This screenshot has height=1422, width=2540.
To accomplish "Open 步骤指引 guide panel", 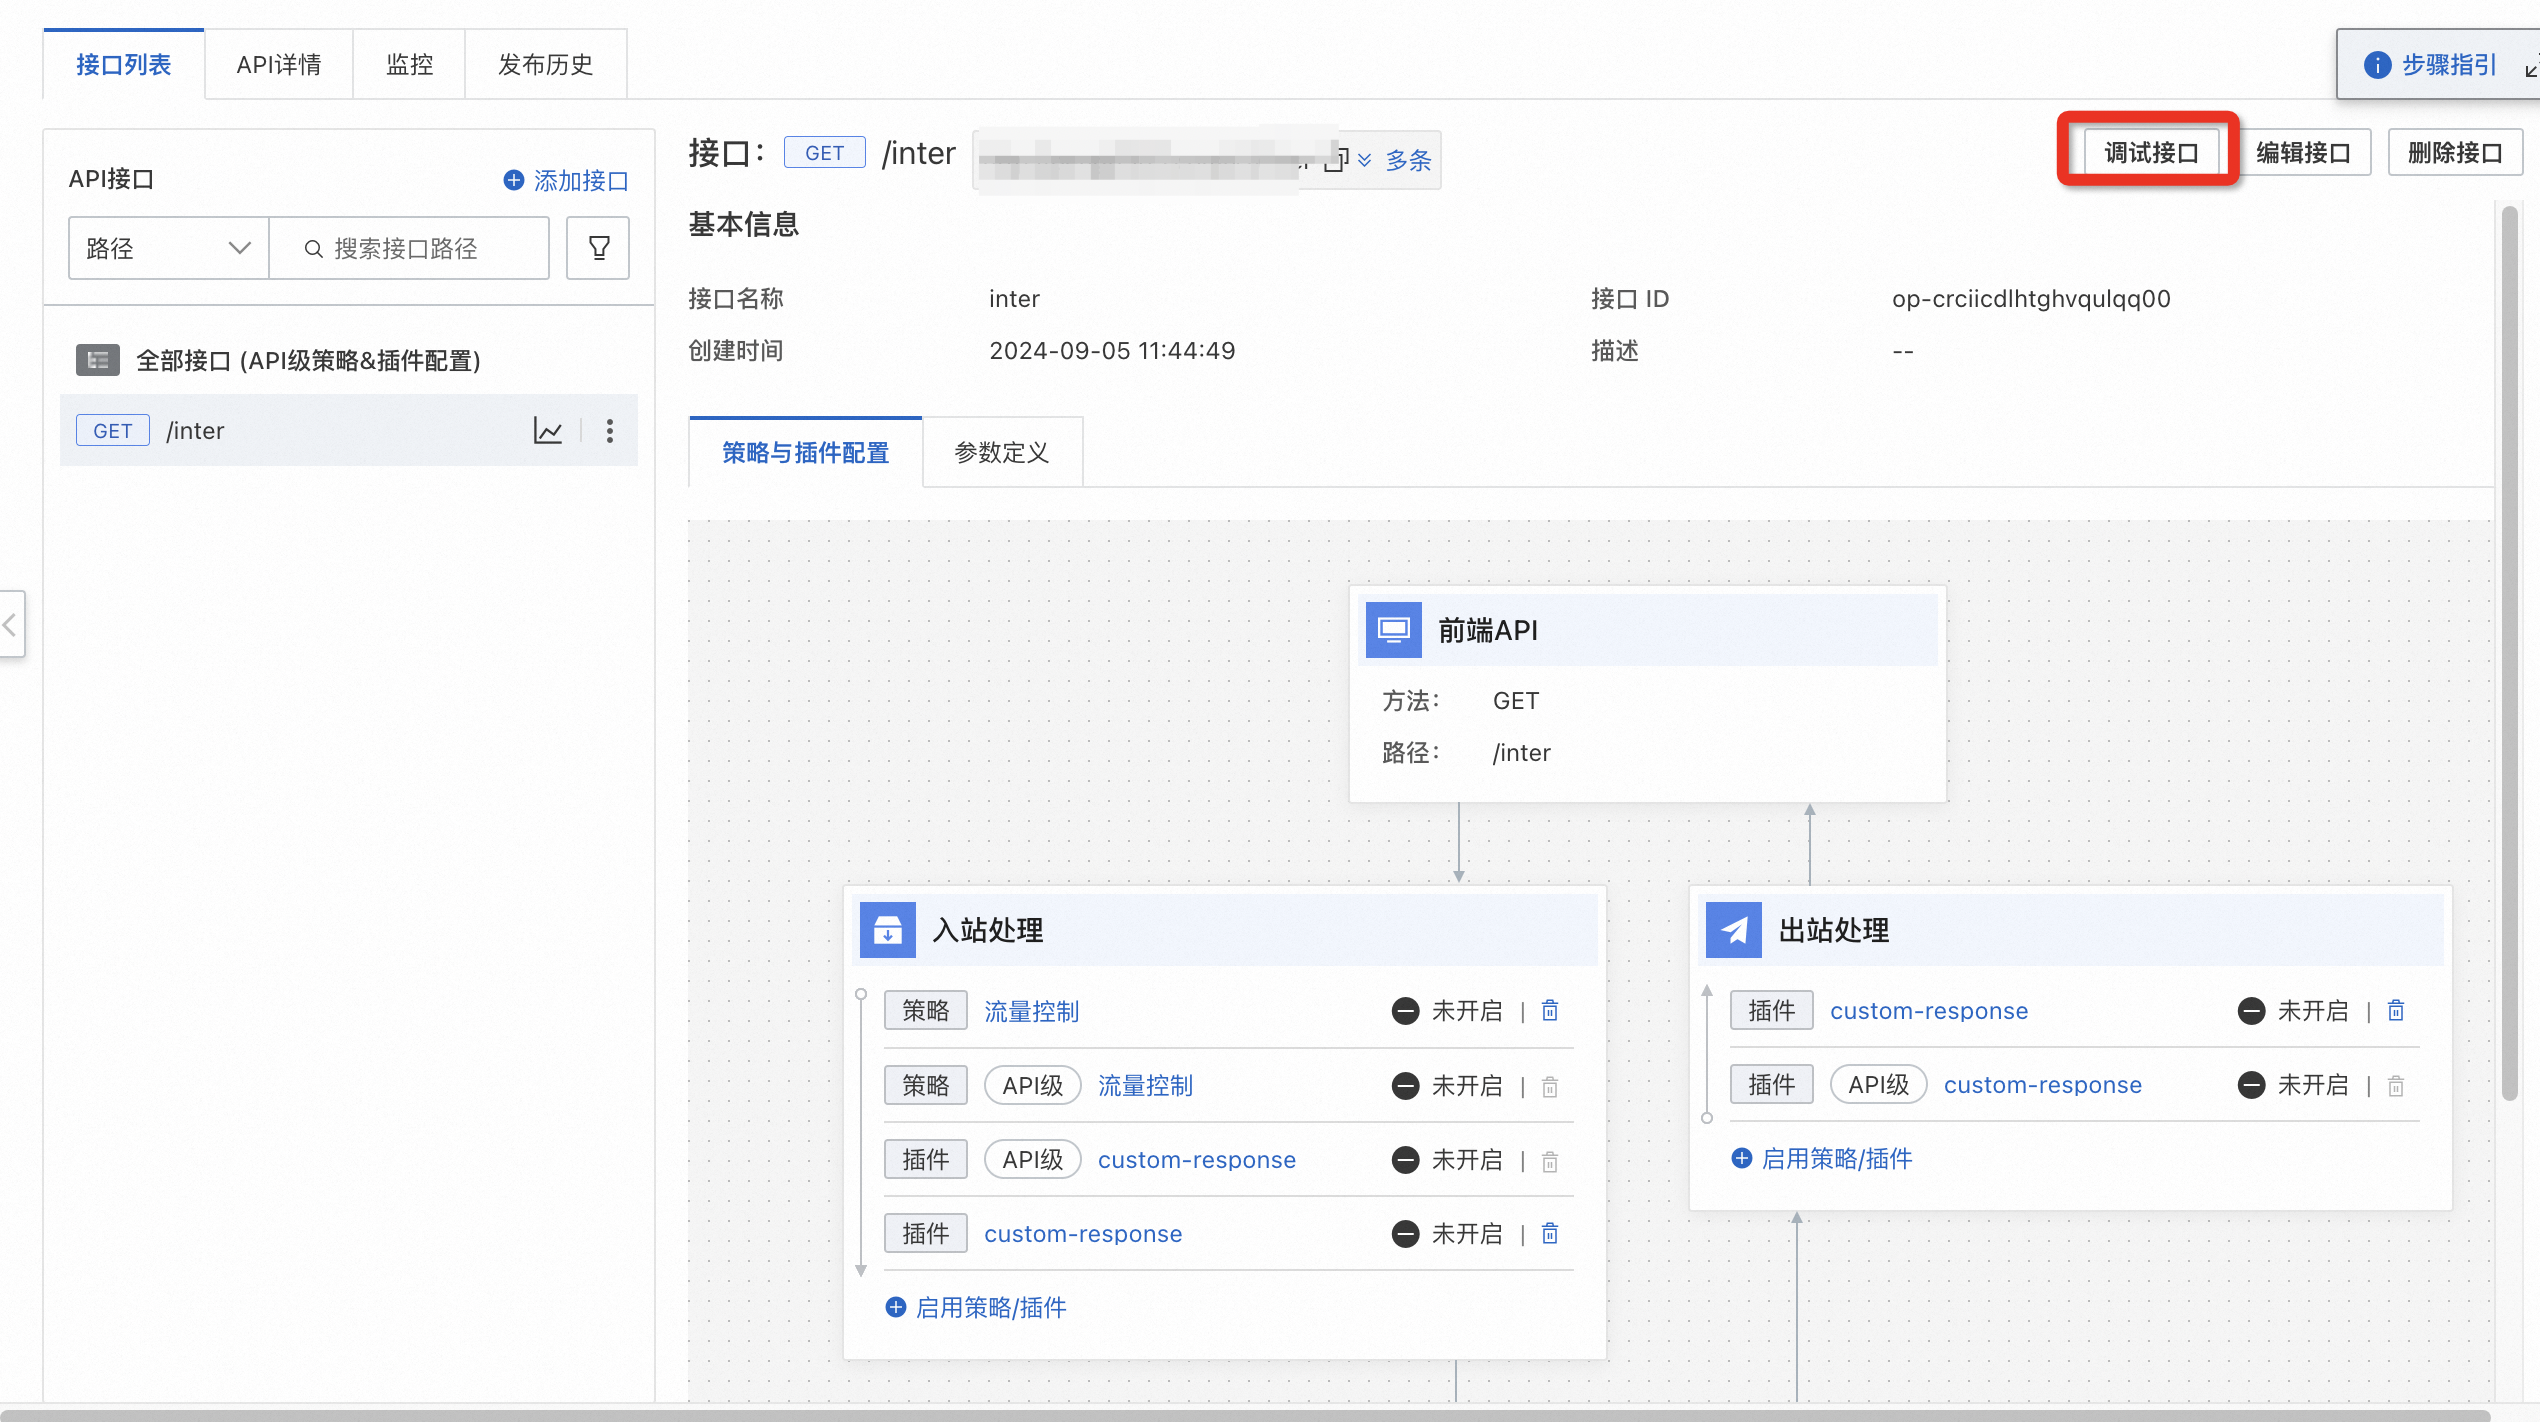I will pyautogui.click(x=2450, y=65).
